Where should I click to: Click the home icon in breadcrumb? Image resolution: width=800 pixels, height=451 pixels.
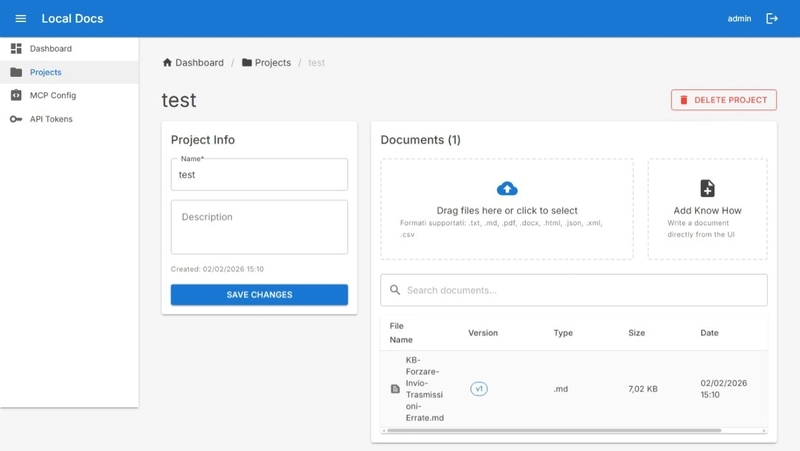point(167,63)
